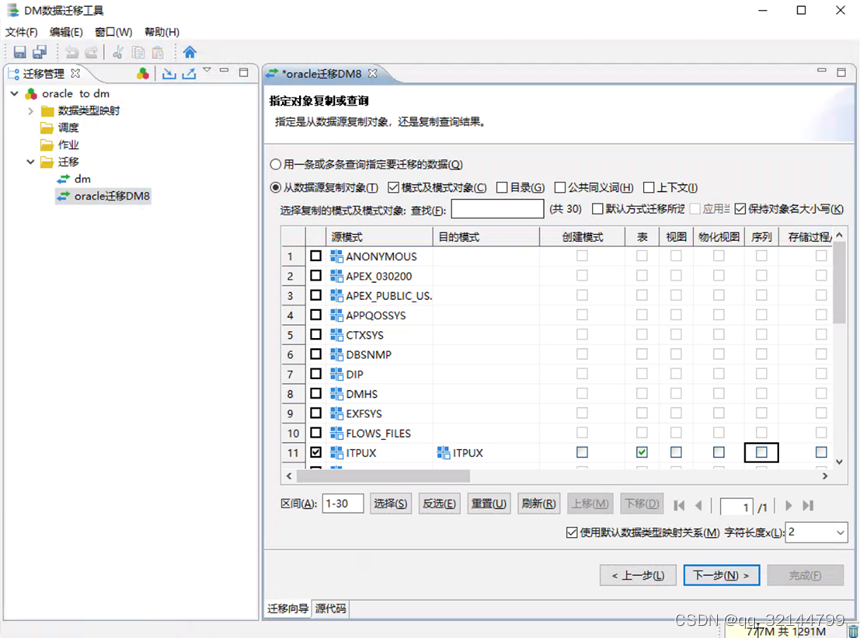Open the 文件 menu
This screenshot has width=860, height=638.
[x=21, y=32]
